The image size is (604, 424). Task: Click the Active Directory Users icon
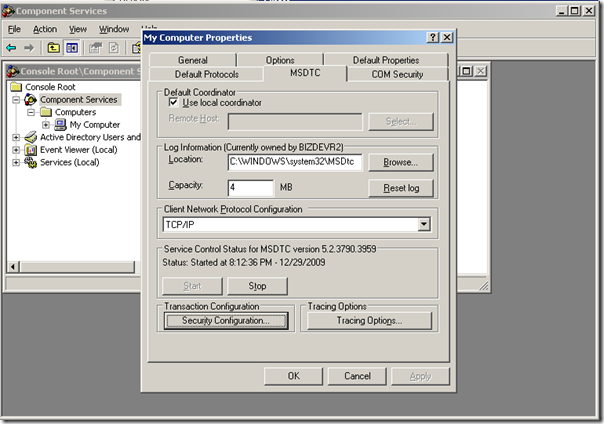tap(30, 137)
